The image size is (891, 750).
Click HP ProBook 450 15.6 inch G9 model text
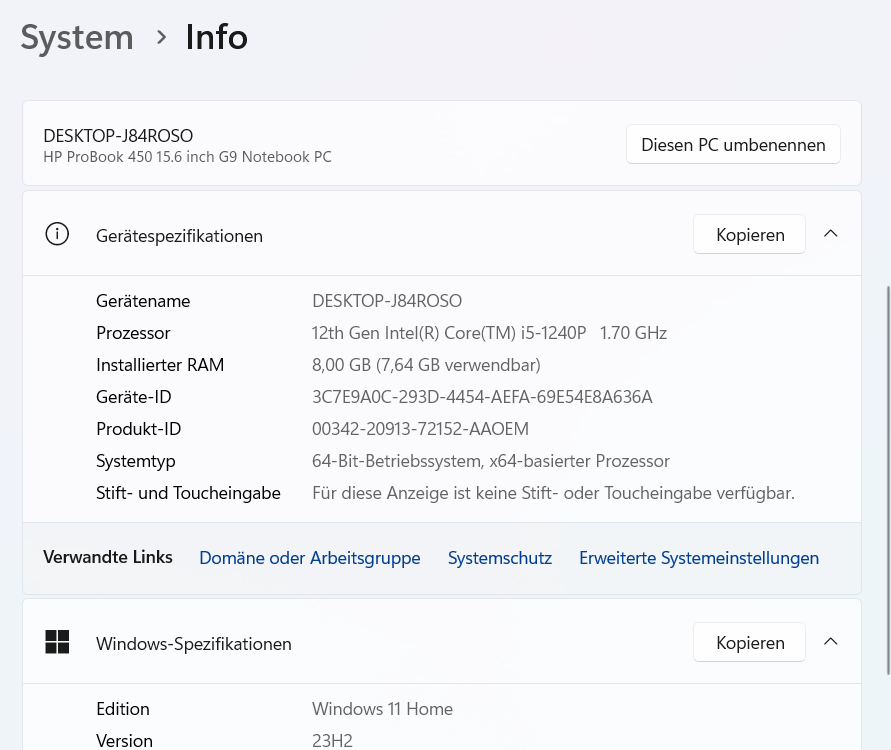click(x=188, y=157)
